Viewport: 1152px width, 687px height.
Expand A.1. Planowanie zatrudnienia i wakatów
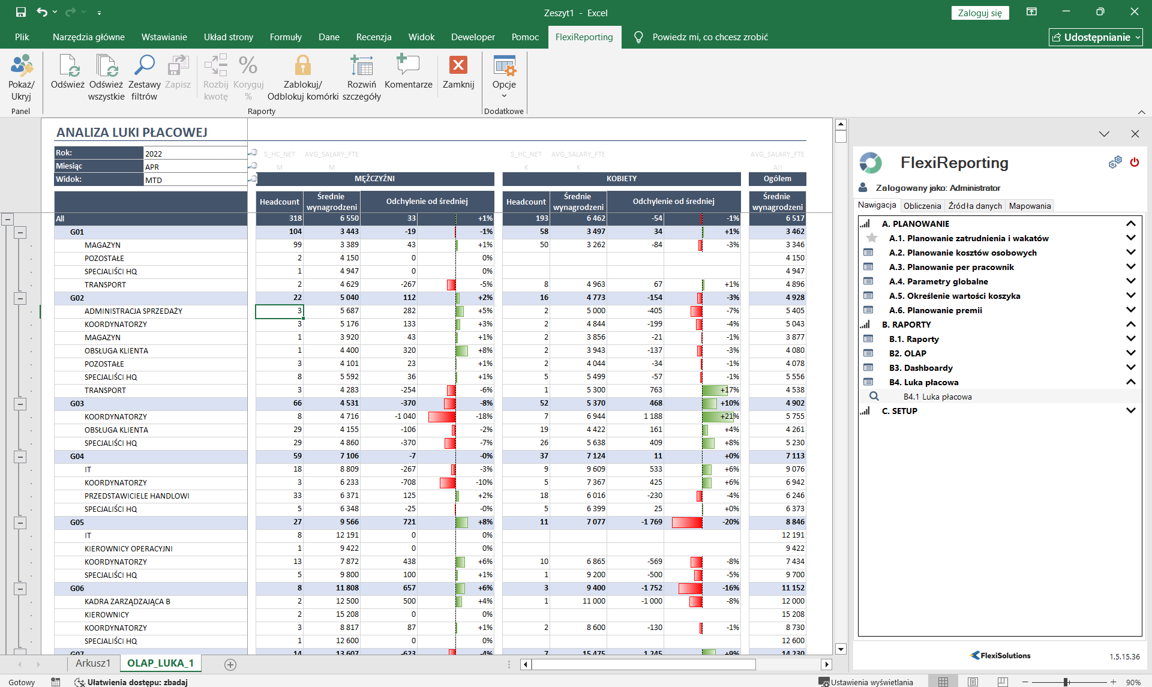coord(1131,239)
